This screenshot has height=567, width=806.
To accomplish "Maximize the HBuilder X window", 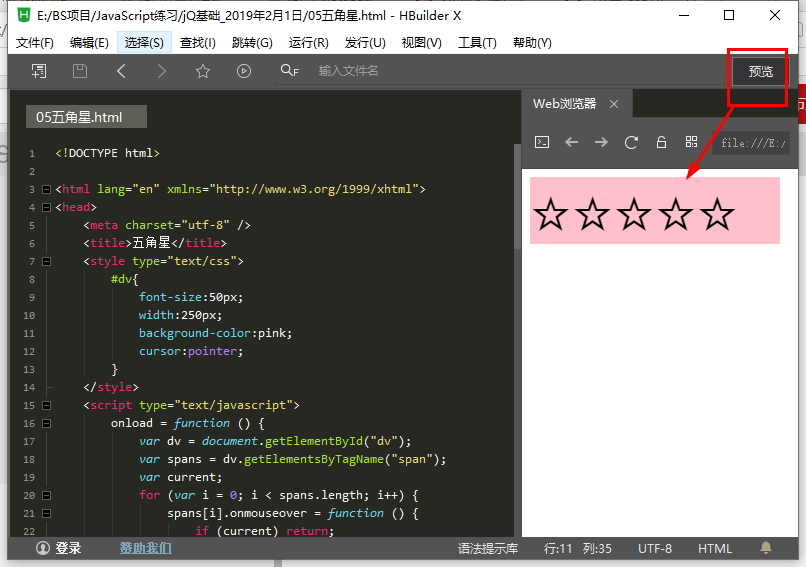I will coord(729,15).
